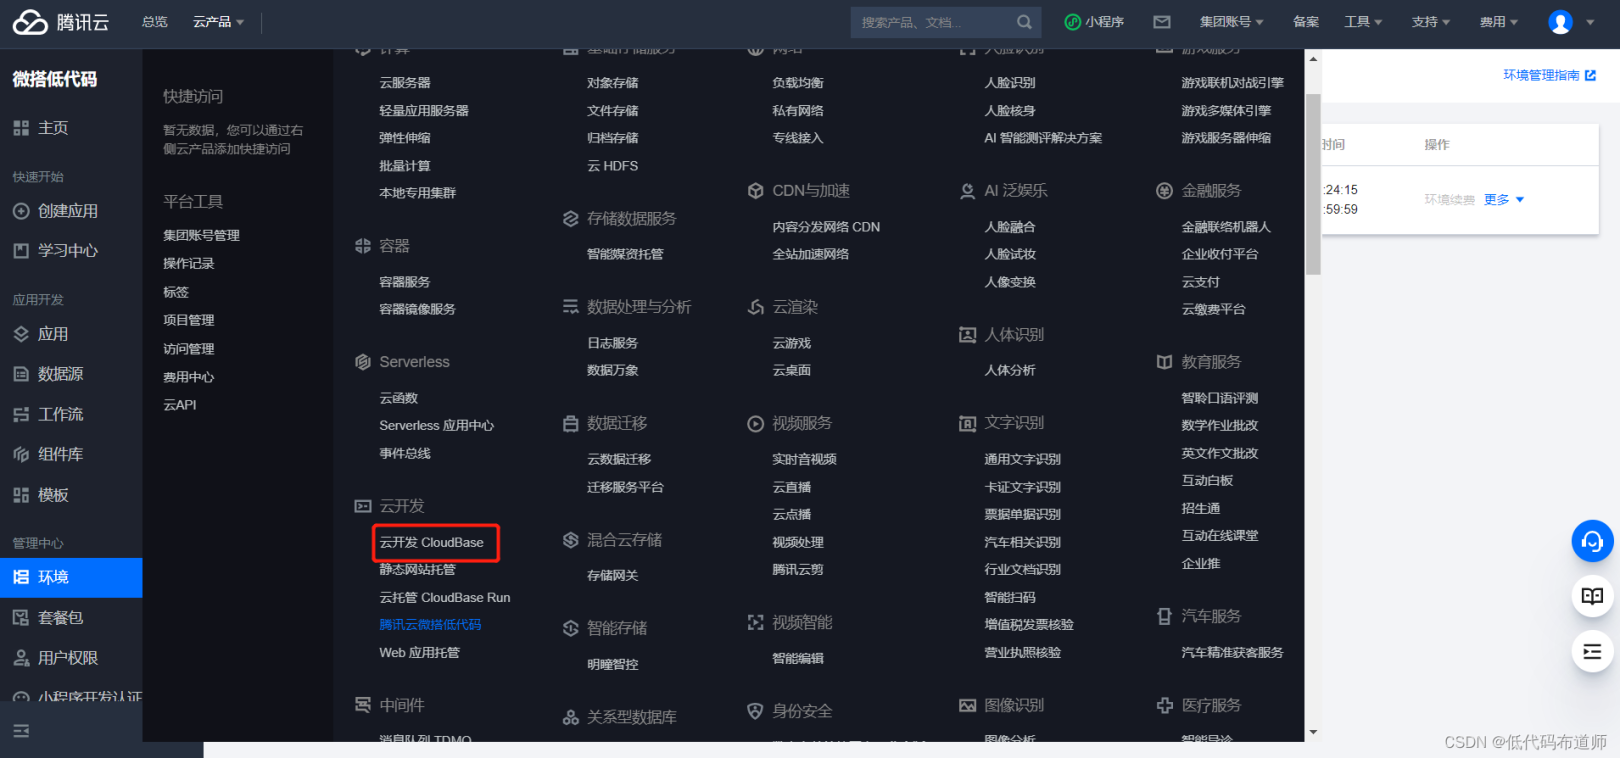Viewport: 1620px width, 758px height.
Task: Click the 学习中心 icon in sidebar
Action: [x=21, y=250]
